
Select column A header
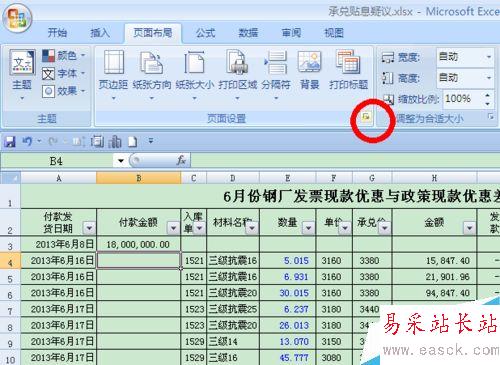(x=59, y=178)
